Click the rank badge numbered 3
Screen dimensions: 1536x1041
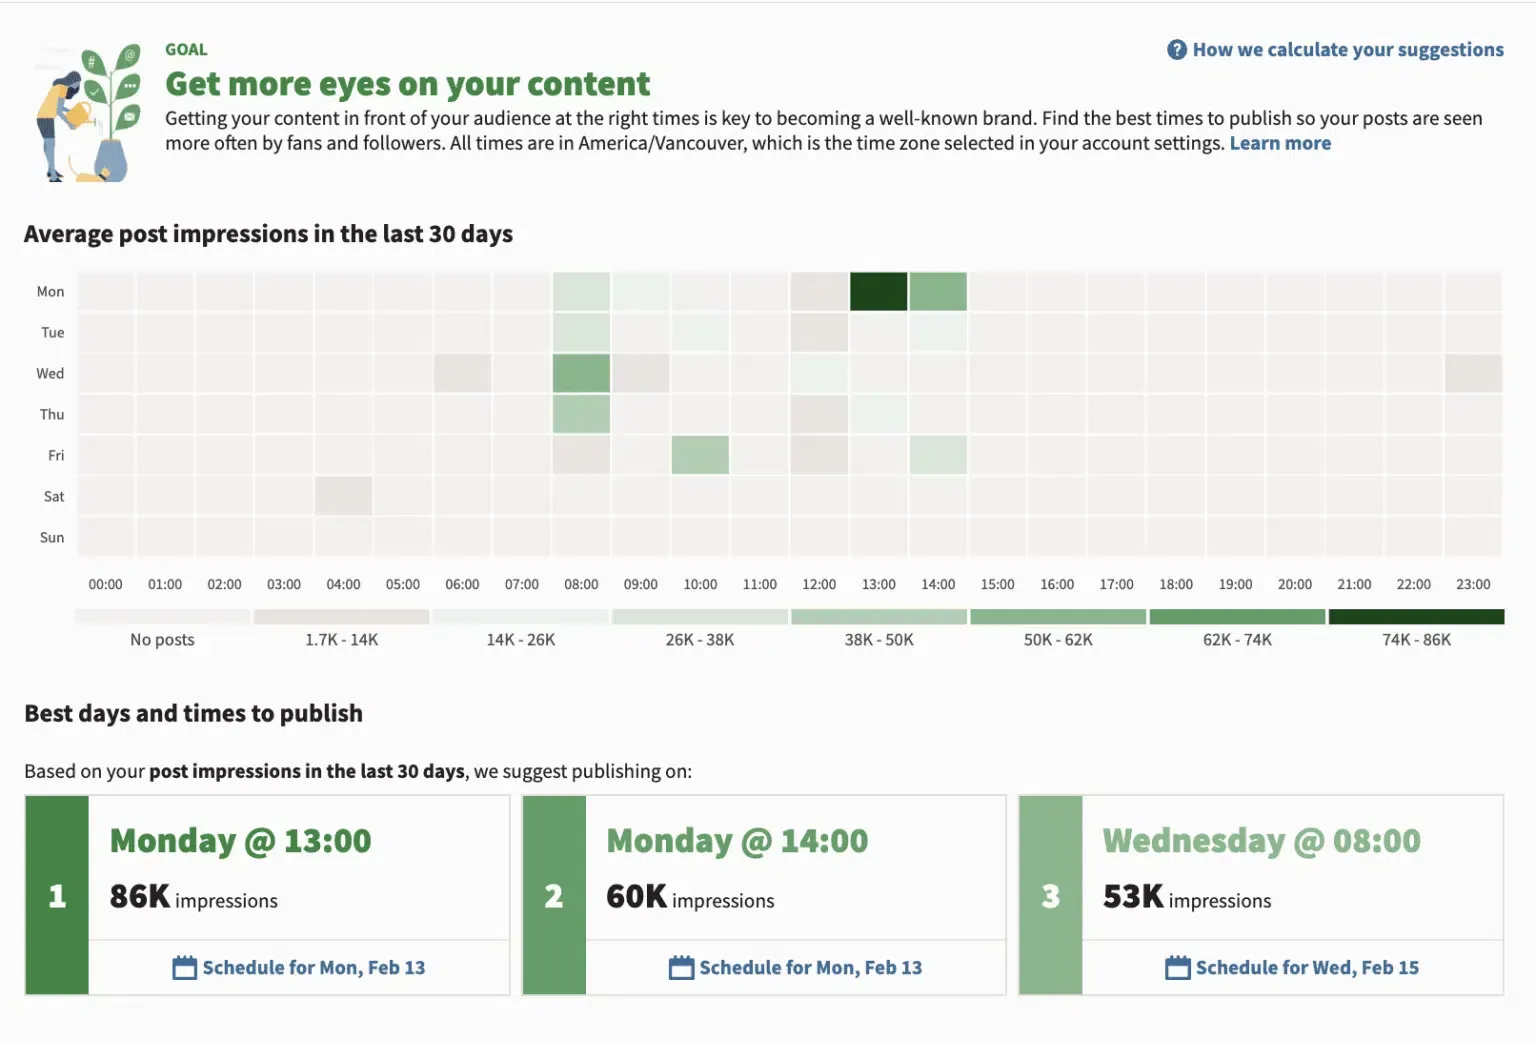pos(1050,896)
